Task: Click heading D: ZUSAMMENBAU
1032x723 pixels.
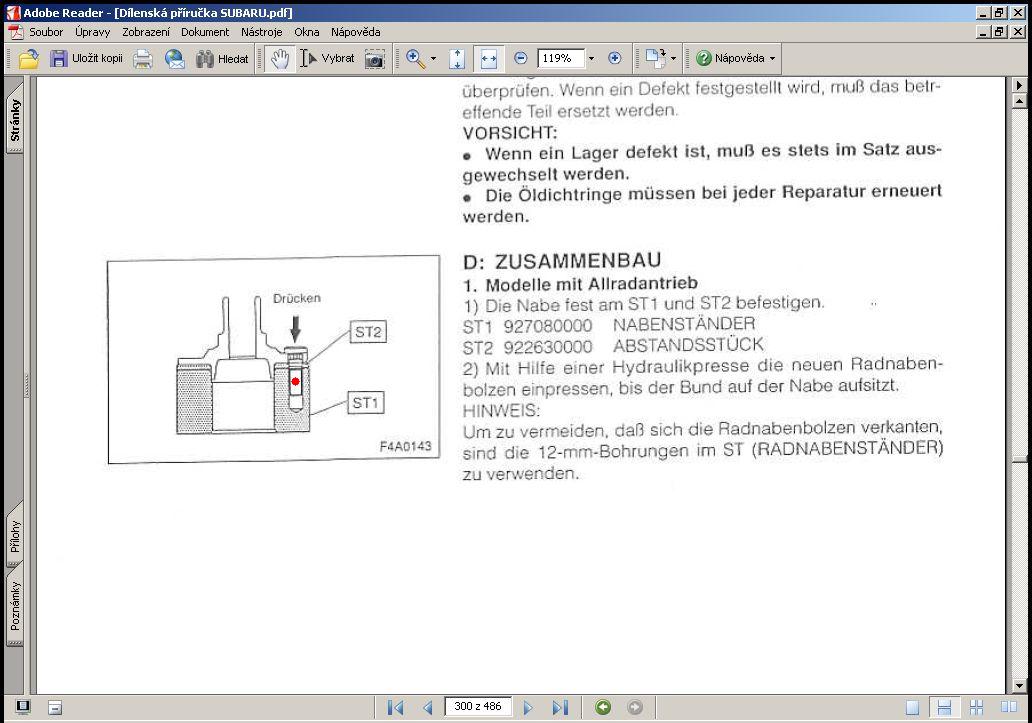Action: pos(562,261)
